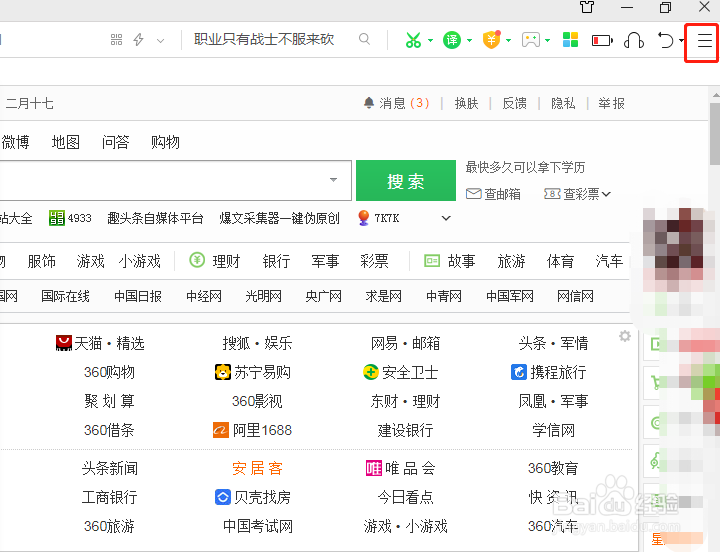
Task: Click the colorful grid apps icon
Action: [x=570, y=40]
